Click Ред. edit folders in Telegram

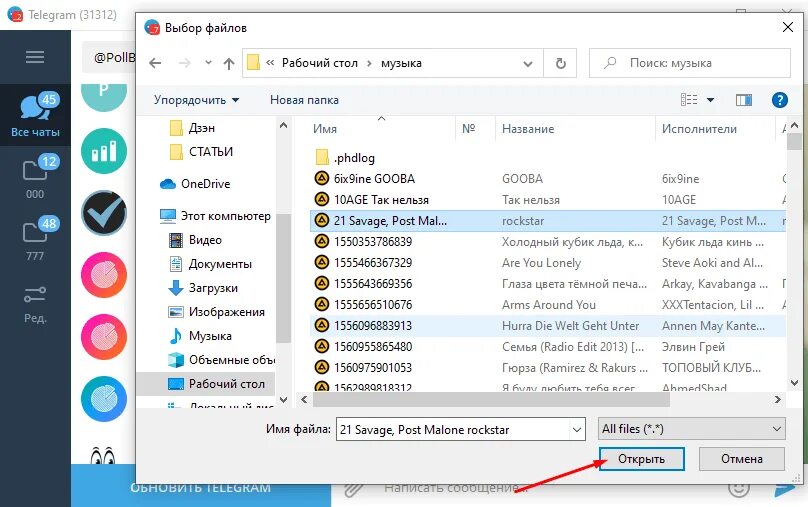pos(36,304)
